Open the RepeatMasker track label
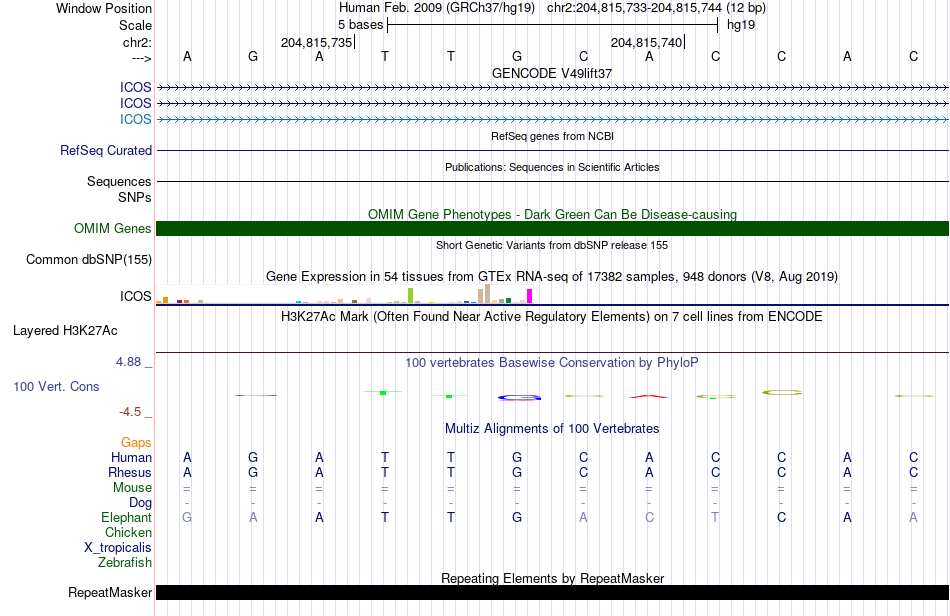The width and height of the screenshot is (950, 616). 110,592
